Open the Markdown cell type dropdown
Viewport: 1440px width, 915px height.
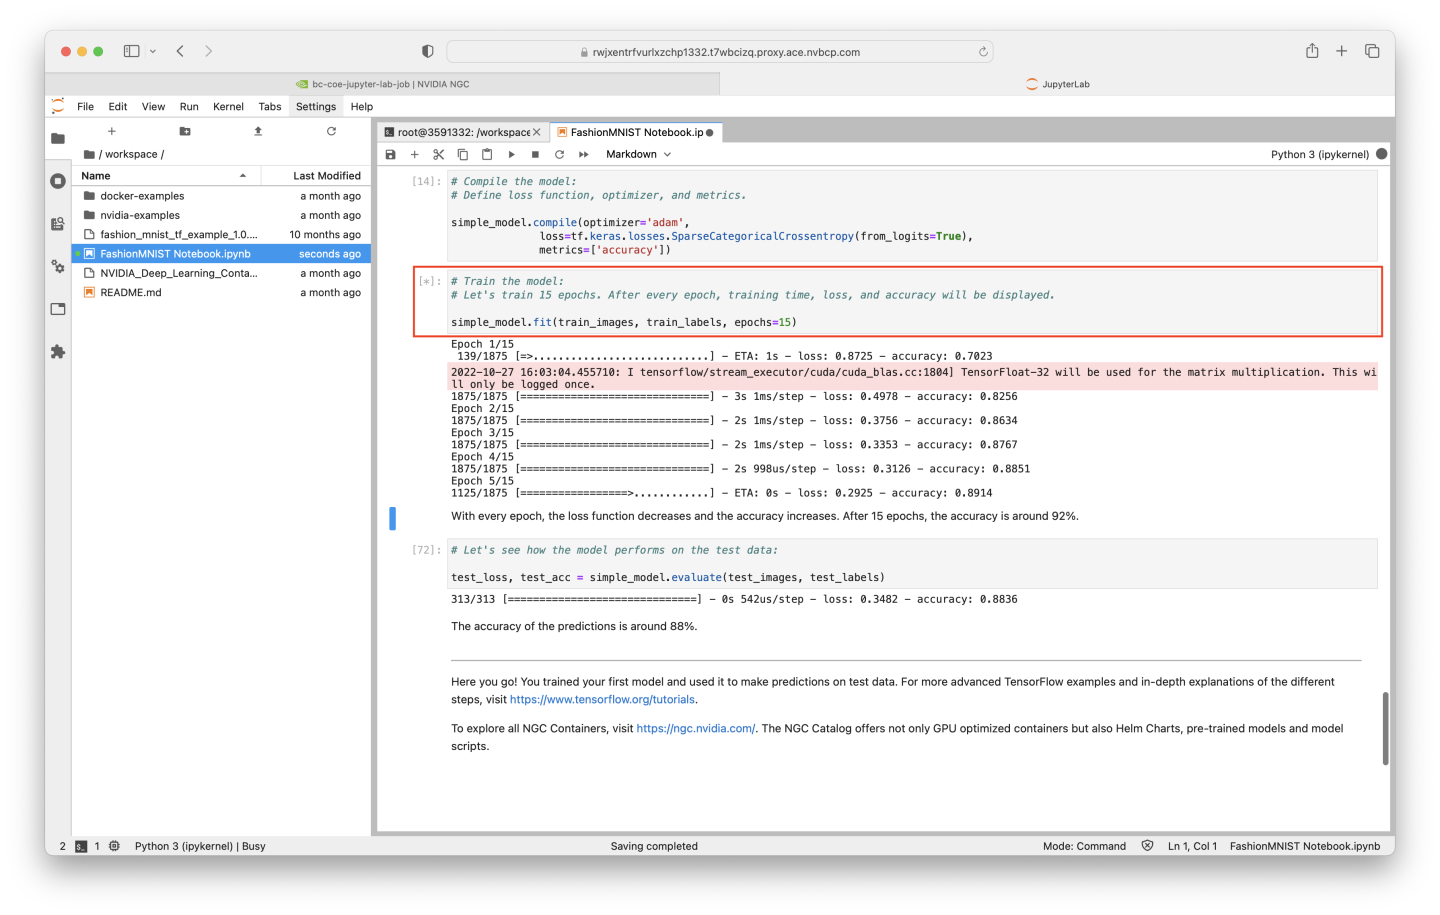(637, 154)
